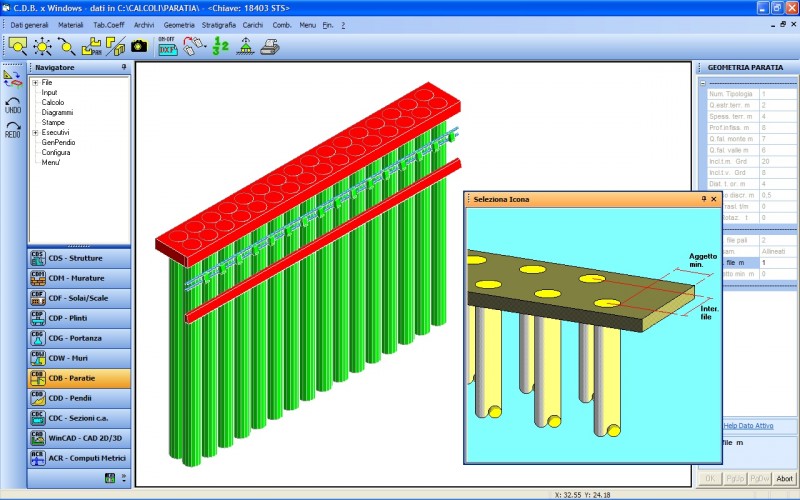Pin the Seleziona Icona floating panel
Image resolution: width=800 pixels, height=500 pixels.
click(x=704, y=199)
